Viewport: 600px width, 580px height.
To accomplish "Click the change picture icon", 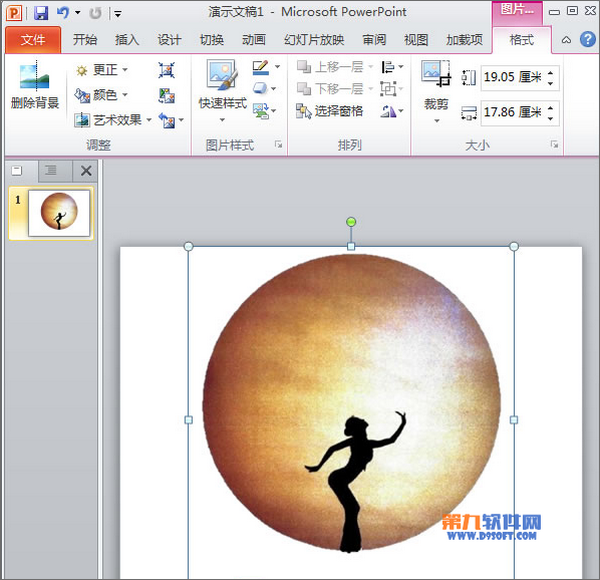I will tap(166, 96).
